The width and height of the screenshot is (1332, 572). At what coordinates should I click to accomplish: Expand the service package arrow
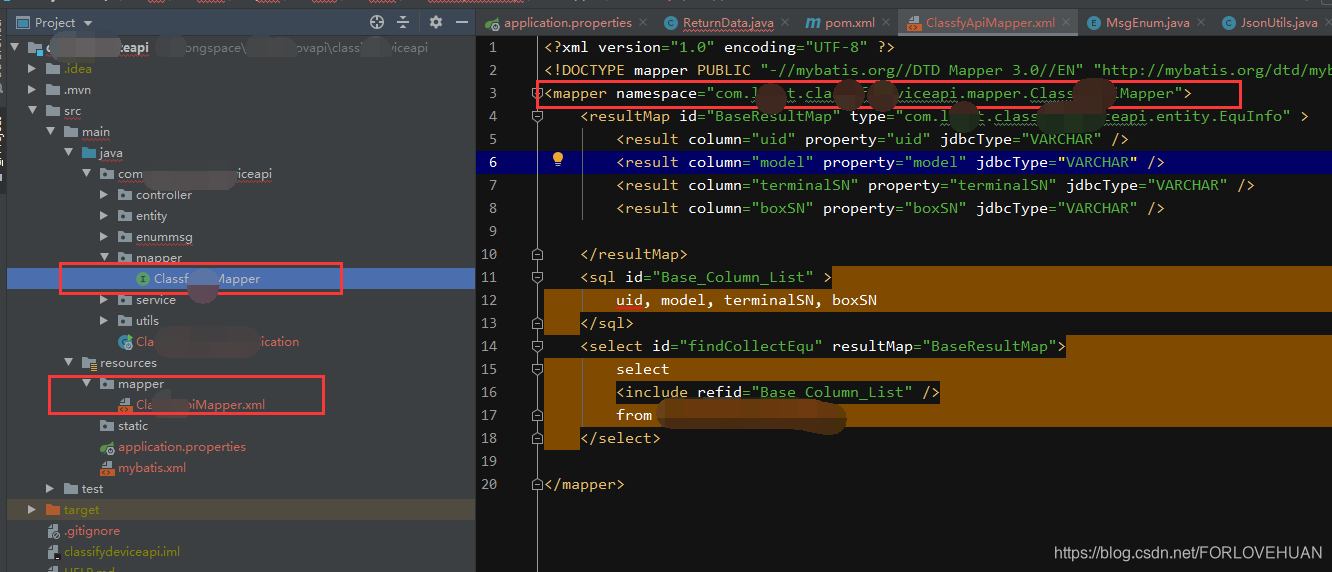point(105,300)
